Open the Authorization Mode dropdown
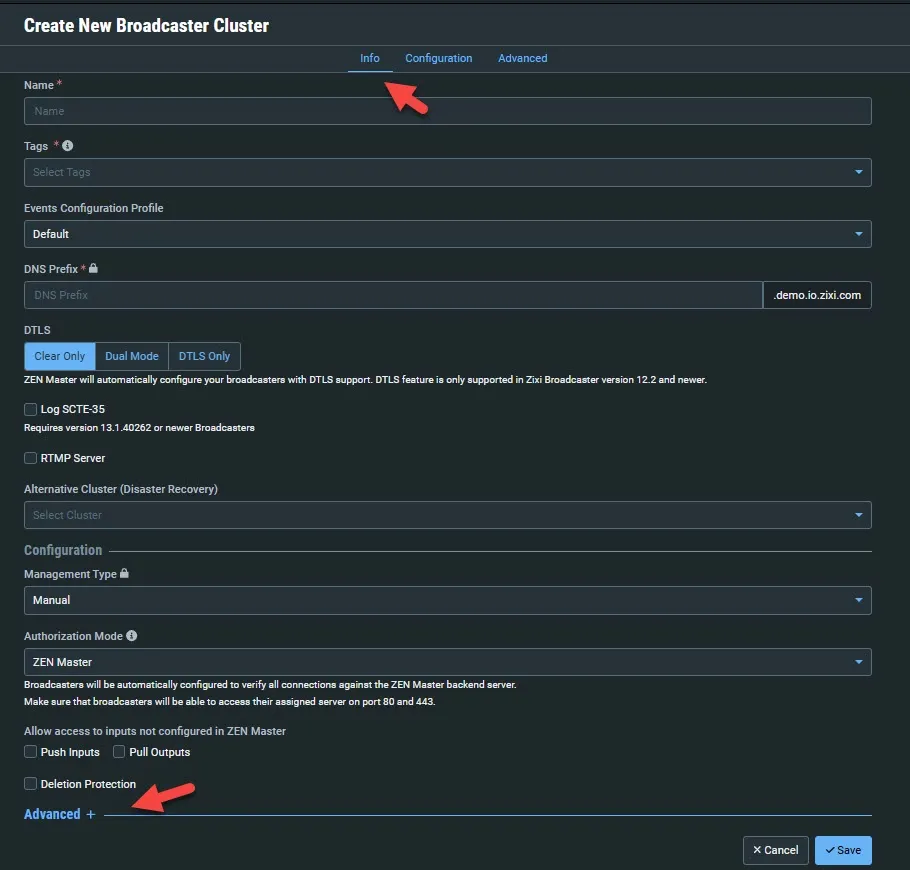910x870 pixels. (447, 662)
